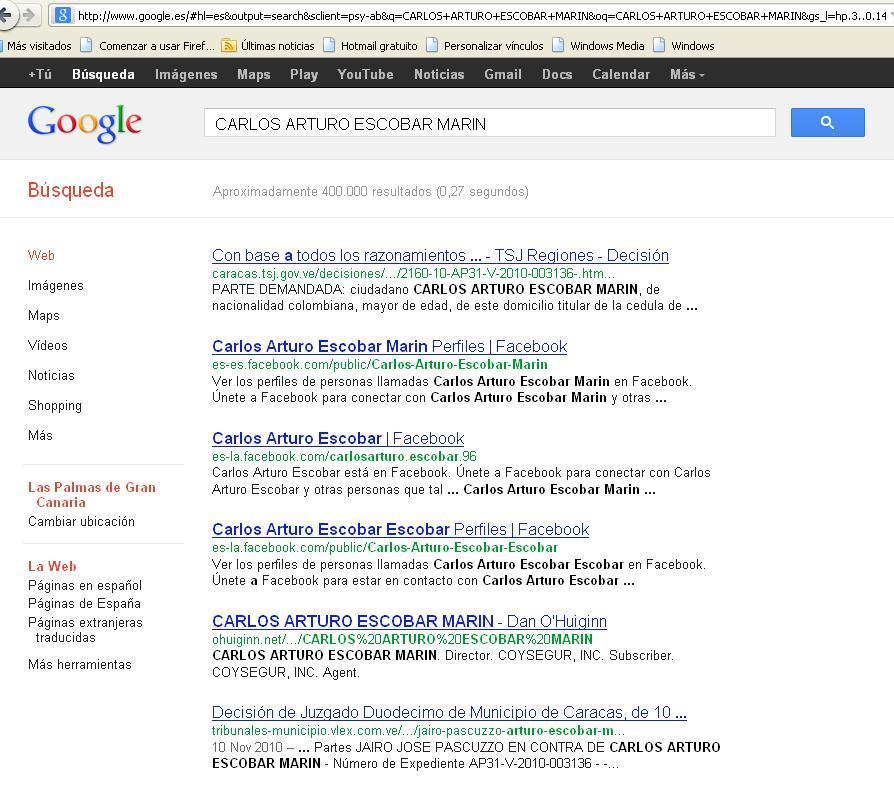Open Carlos Arturo Escobar Marin Perfiles Facebook result
This screenshot has width=894, height=788.
point(389,346)
